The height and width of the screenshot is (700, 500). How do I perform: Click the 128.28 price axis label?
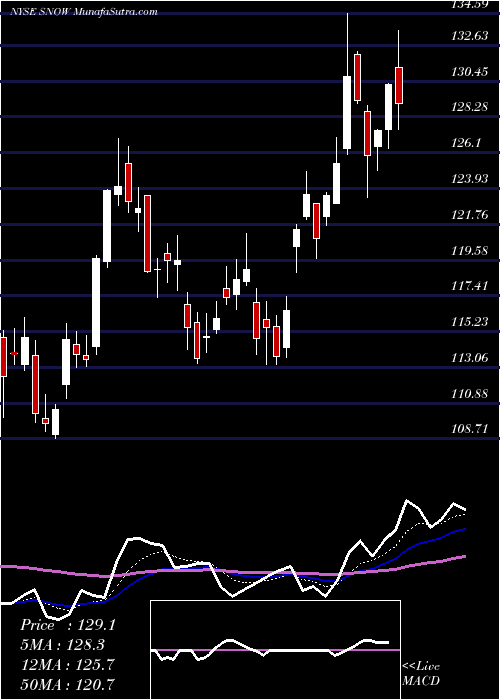point(469,107)
